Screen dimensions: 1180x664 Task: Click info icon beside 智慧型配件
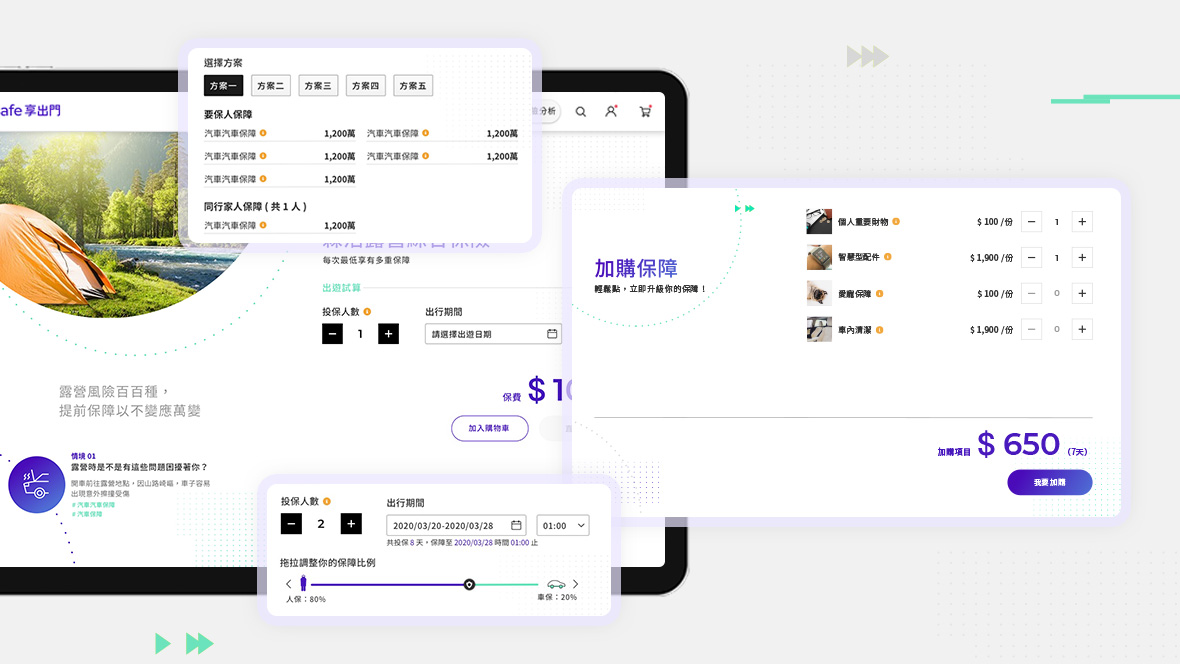click(x=888, y=257)
